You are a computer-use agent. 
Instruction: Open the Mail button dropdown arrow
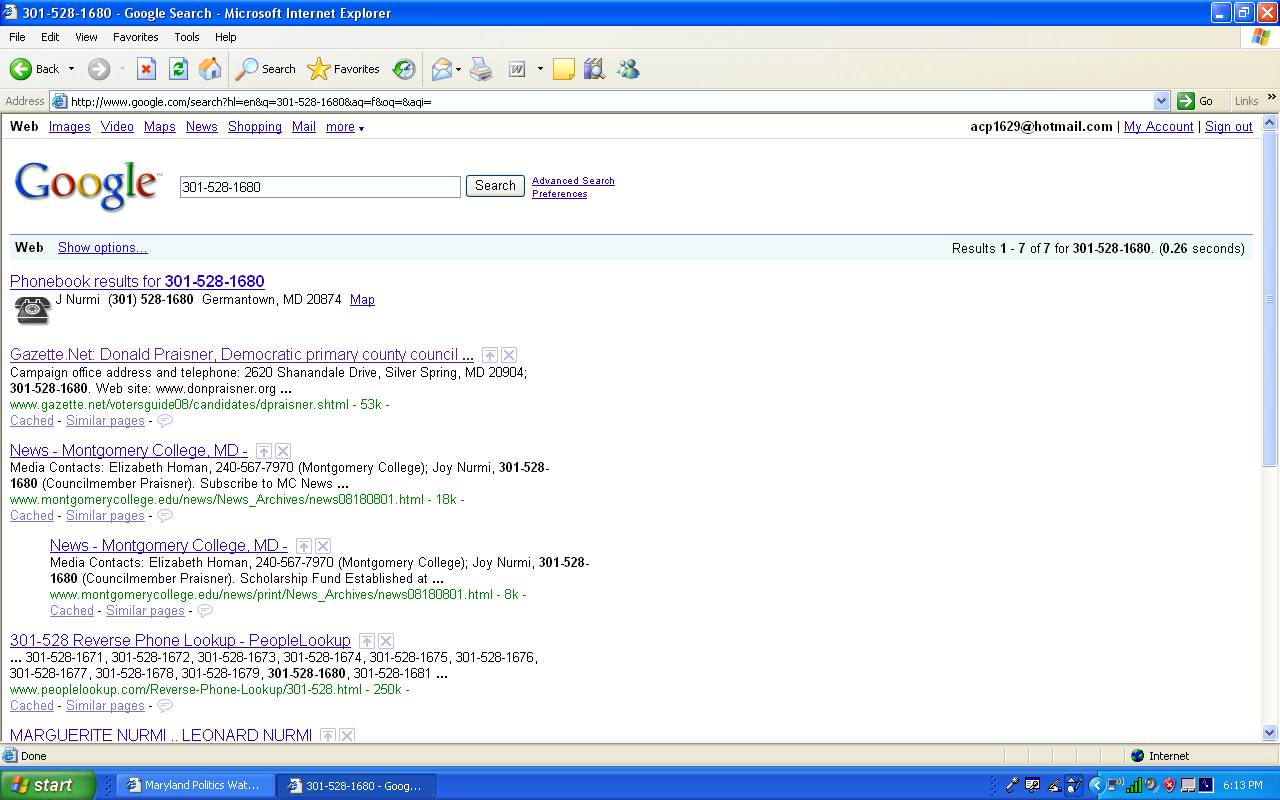(x=458, y=69)
